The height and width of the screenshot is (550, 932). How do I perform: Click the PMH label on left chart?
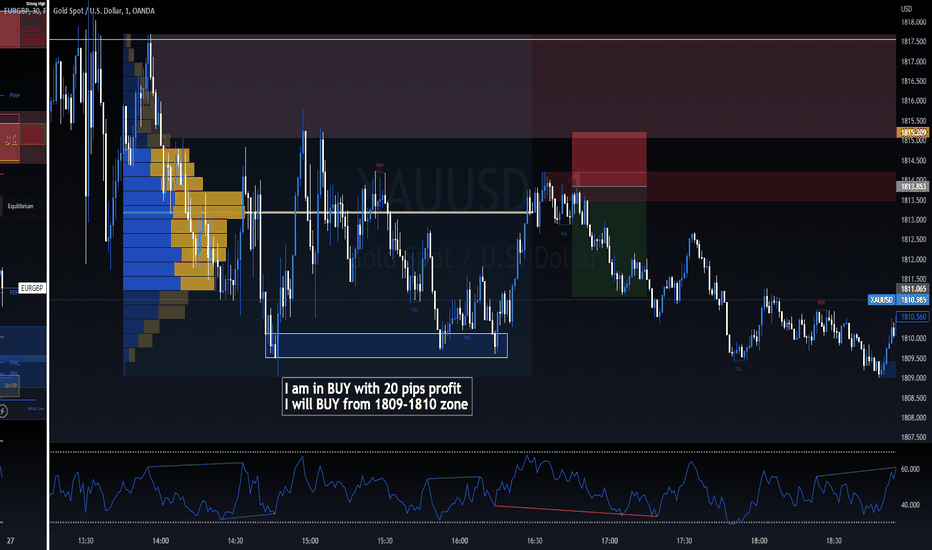pos(14,95)
